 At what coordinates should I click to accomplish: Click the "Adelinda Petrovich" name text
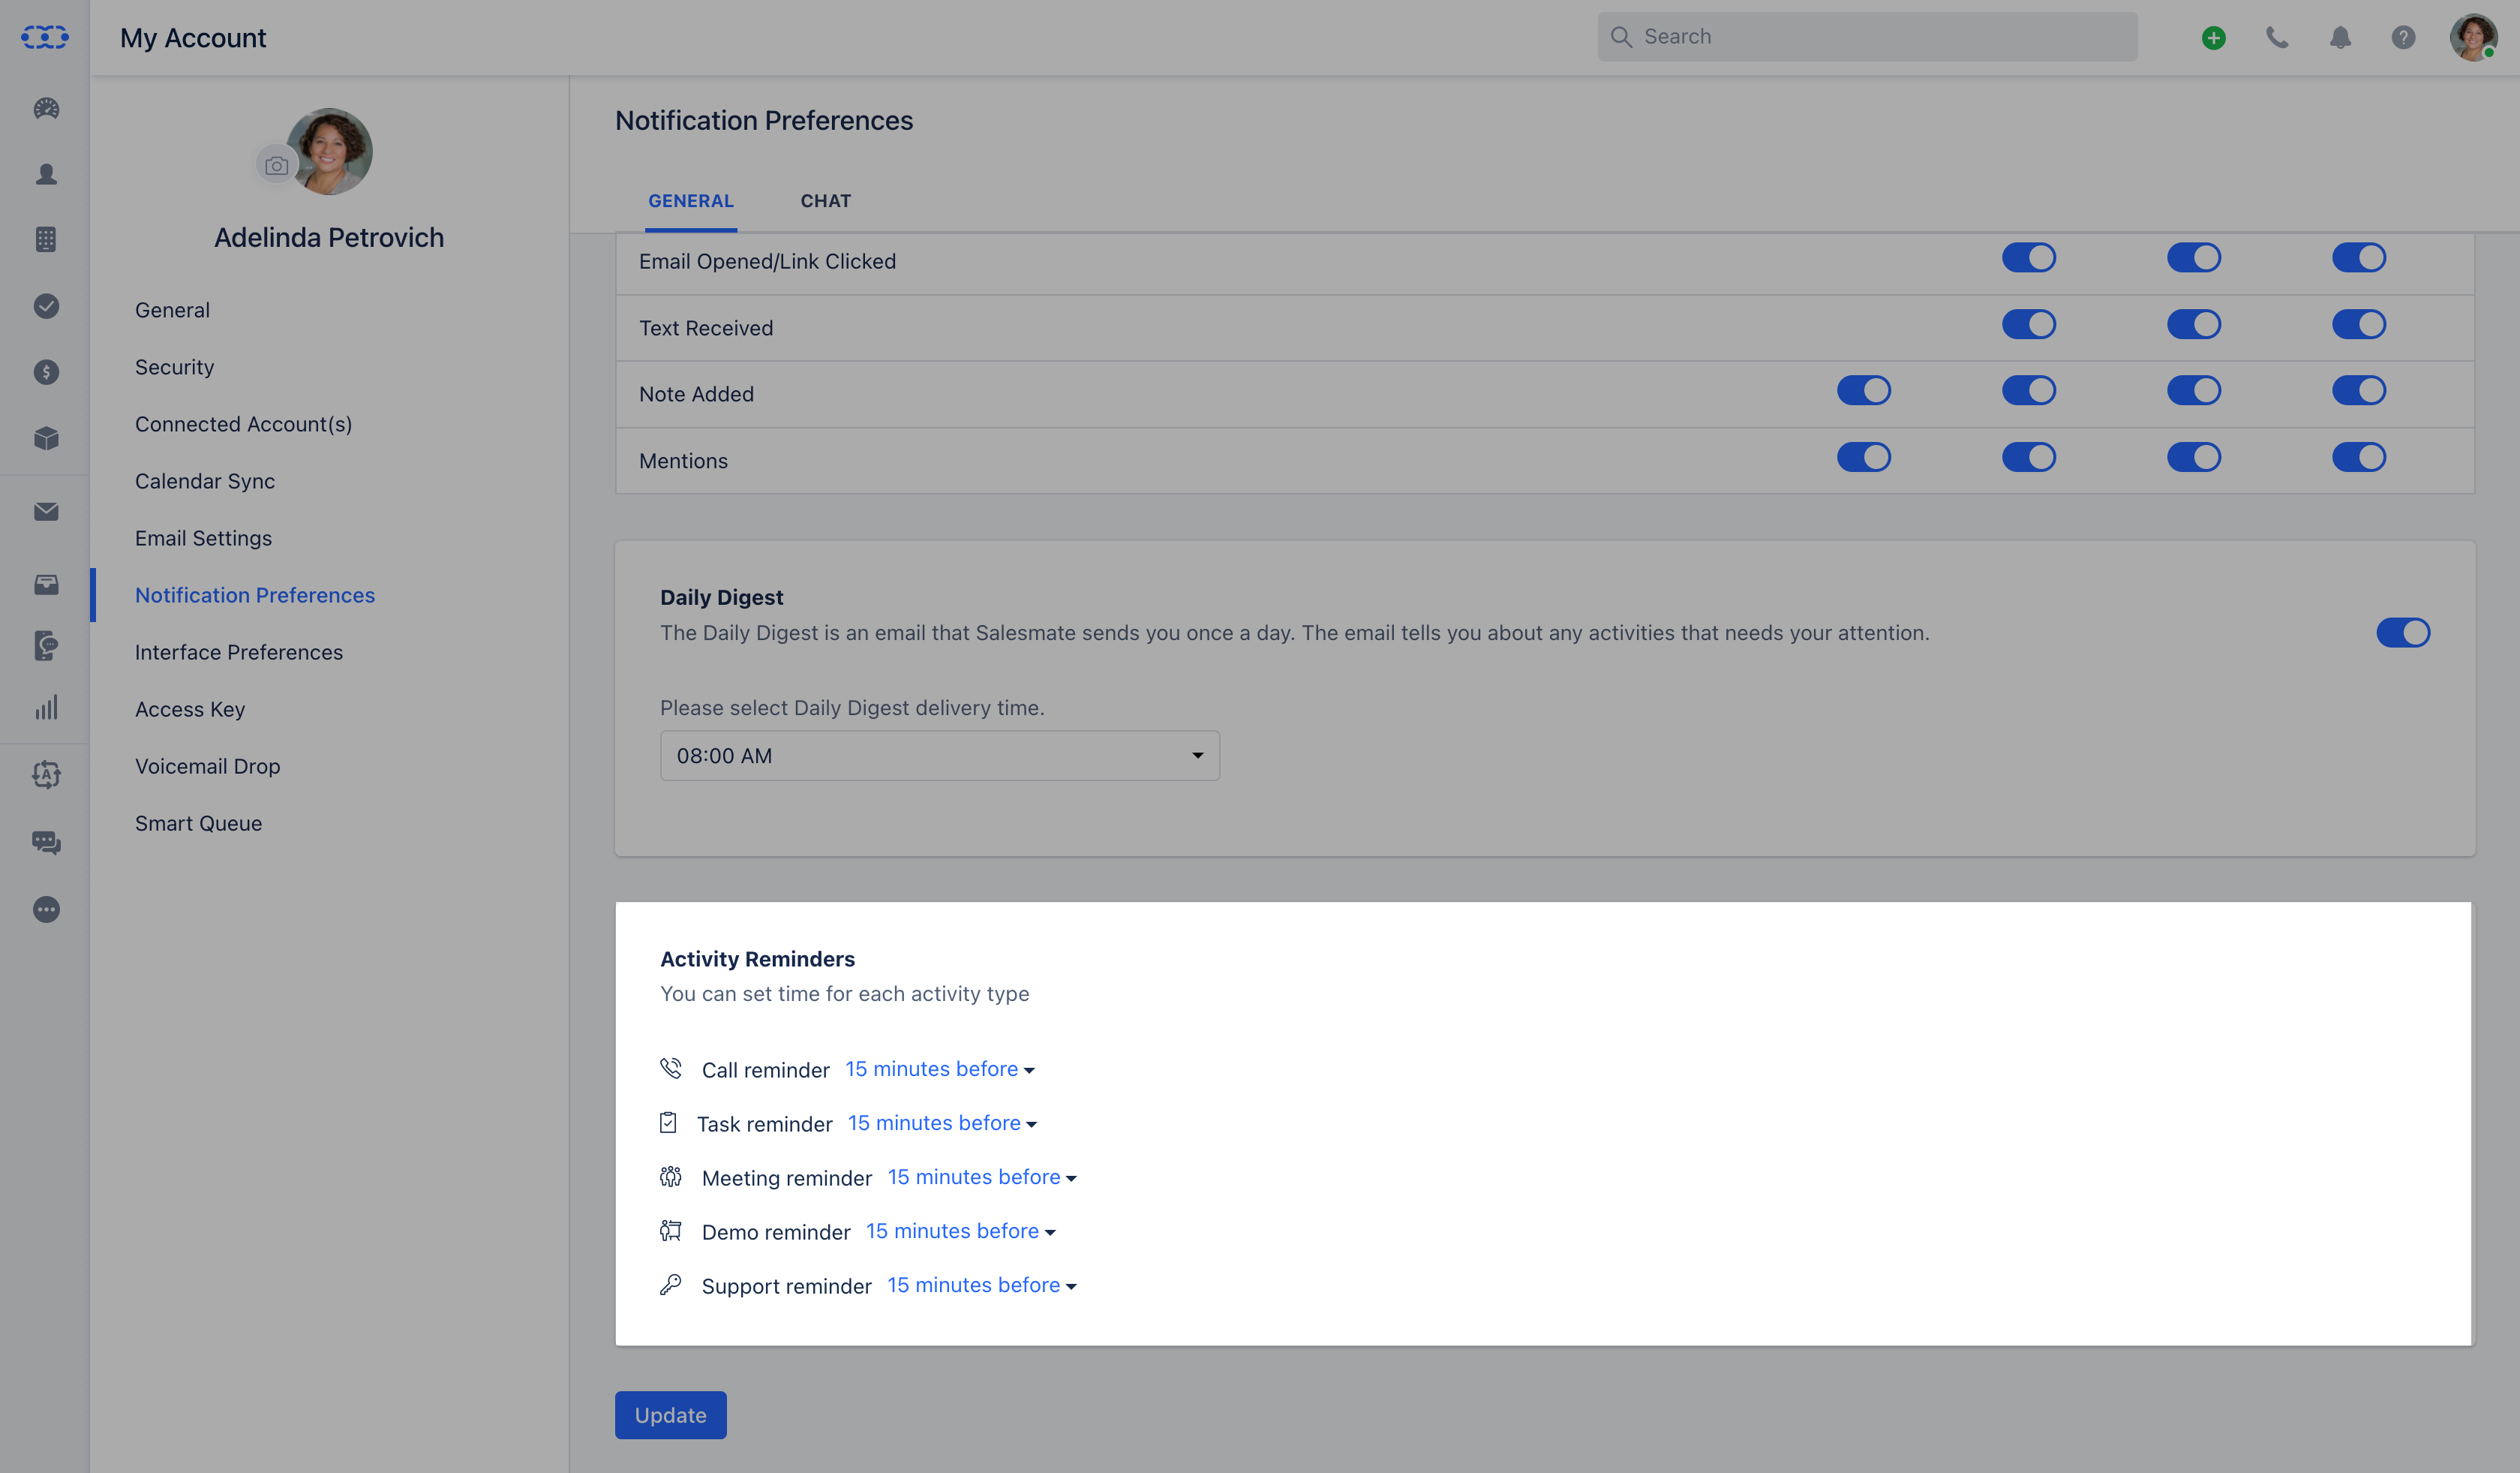(x=329, y=237)
